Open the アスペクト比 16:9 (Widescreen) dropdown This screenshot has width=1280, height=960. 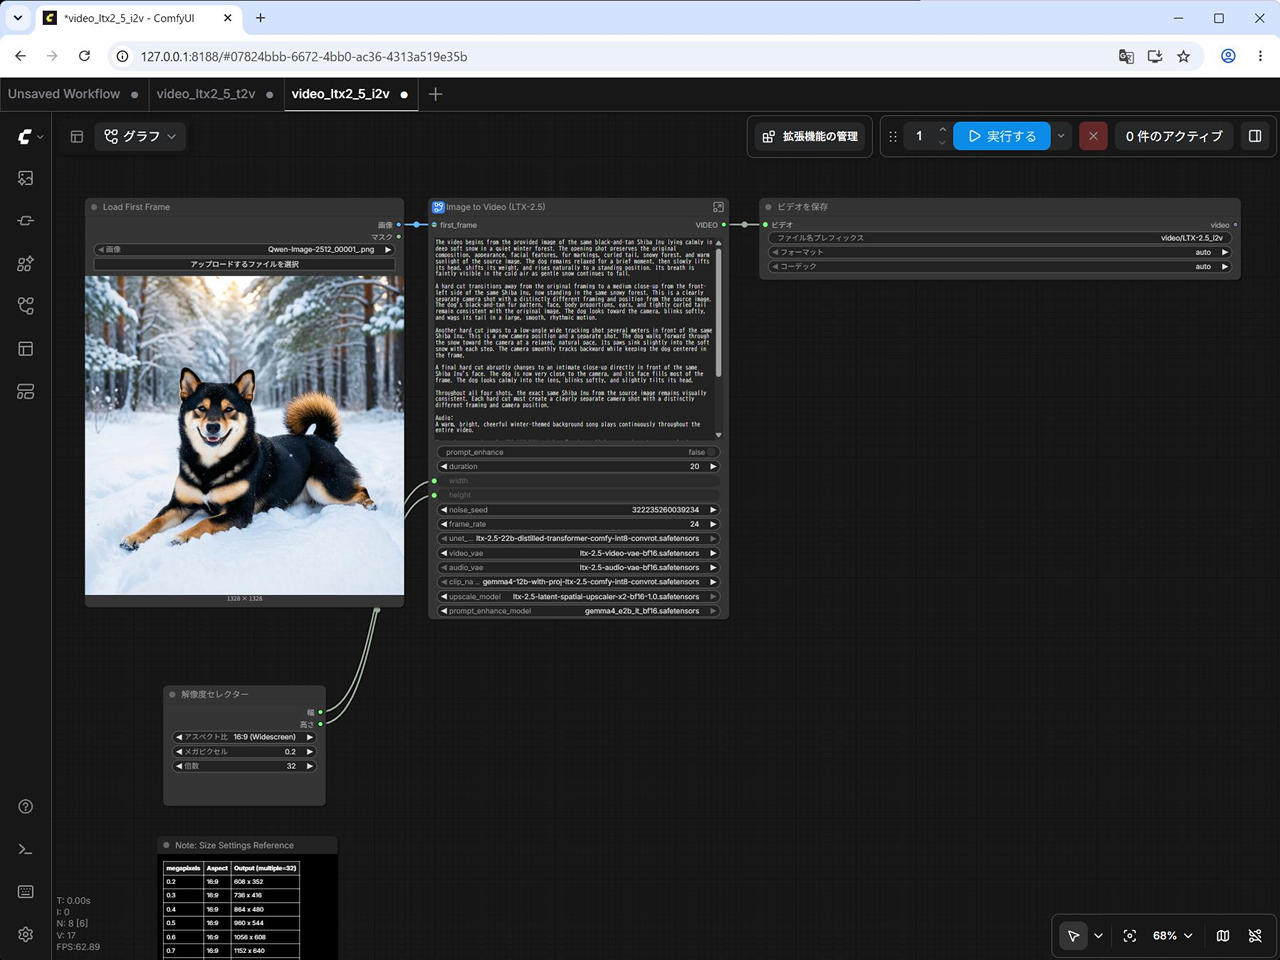245,737
